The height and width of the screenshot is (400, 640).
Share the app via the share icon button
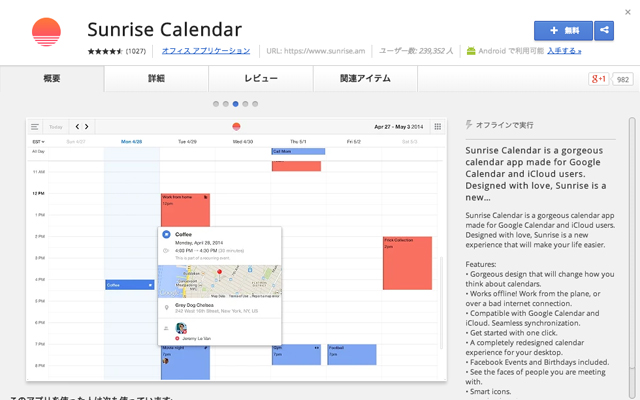tap(604, 31)
